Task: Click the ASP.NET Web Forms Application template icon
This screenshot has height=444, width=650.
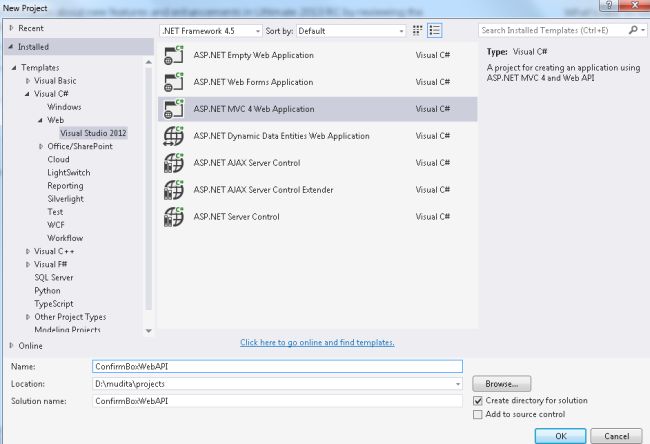Action: point(174,82)
